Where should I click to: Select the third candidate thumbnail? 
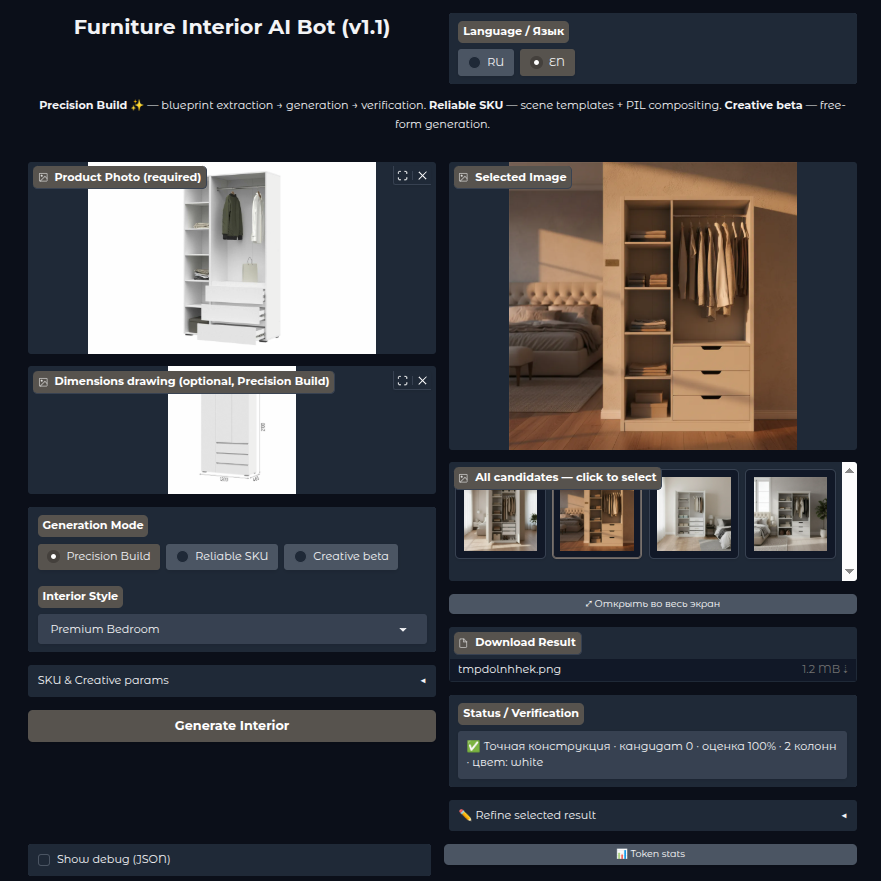click(x=693, y=514)
